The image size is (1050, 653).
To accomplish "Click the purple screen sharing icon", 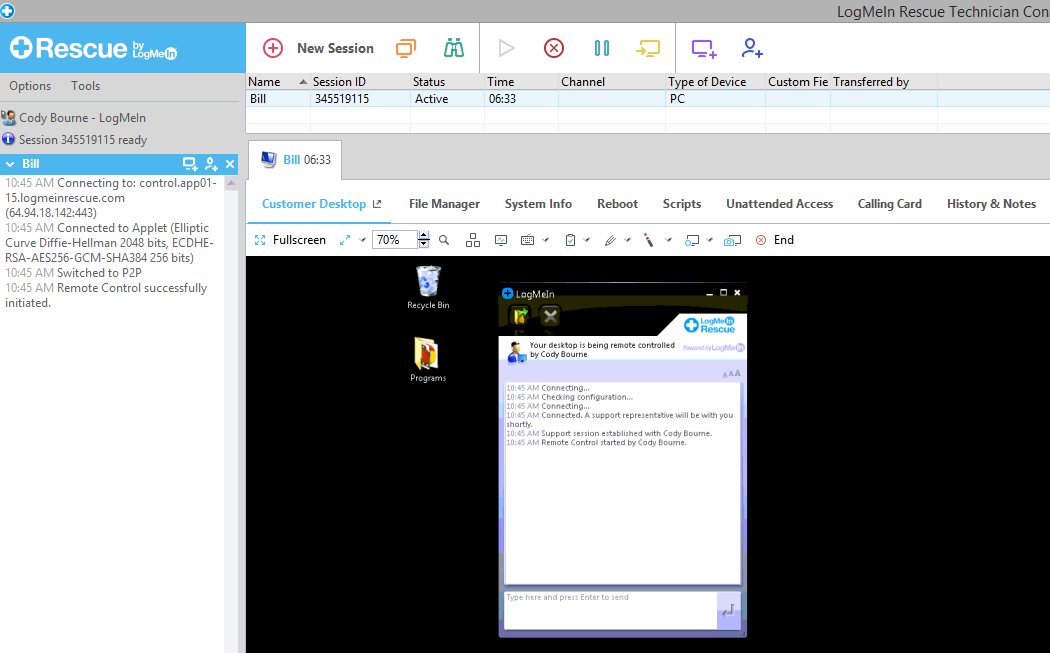I will tap(704, 48).
